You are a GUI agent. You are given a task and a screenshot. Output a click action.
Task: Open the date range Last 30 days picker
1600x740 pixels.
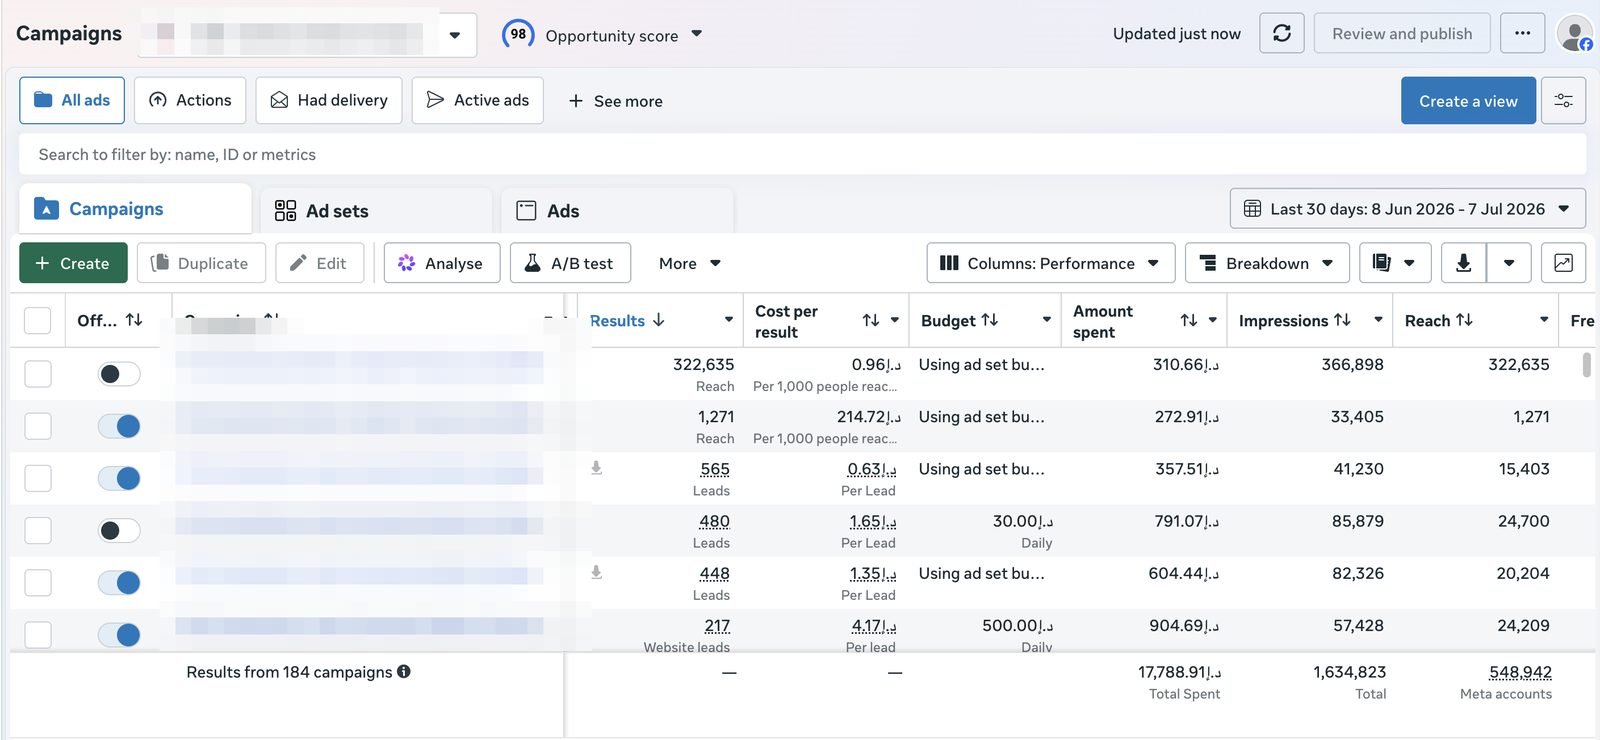click(x=1407, y=209)
